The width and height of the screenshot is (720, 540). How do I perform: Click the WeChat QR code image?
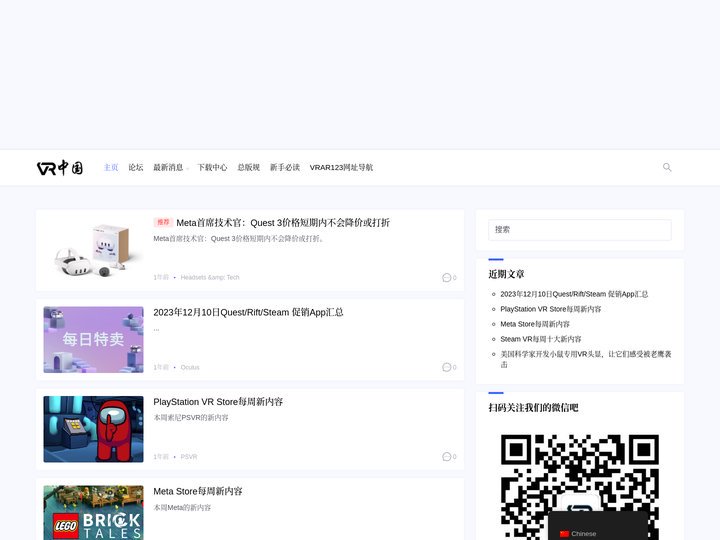pos(579,486)
